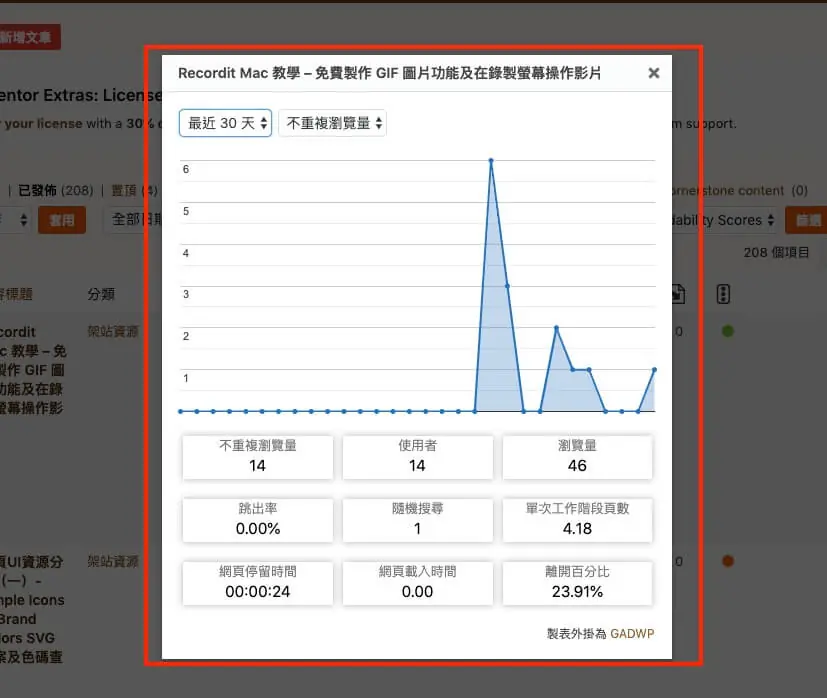Click the 208 個項目 count in background

point(776,253)
